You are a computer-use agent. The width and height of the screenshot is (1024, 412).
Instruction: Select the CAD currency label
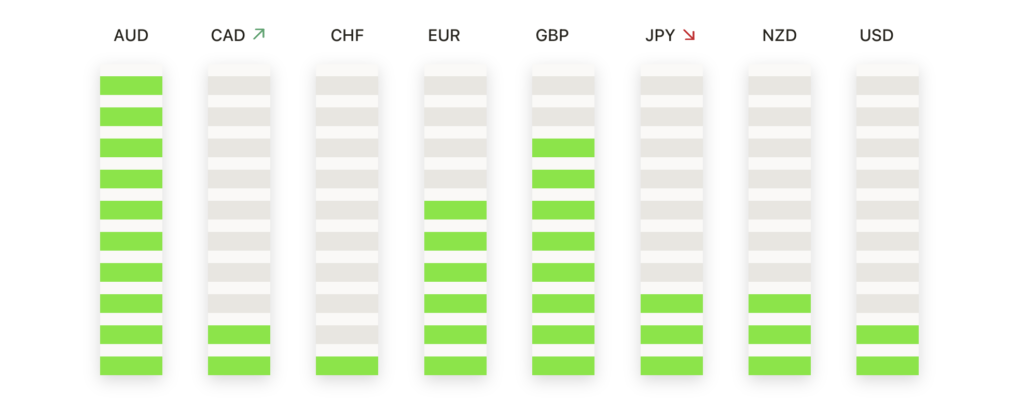click(228, 35)
